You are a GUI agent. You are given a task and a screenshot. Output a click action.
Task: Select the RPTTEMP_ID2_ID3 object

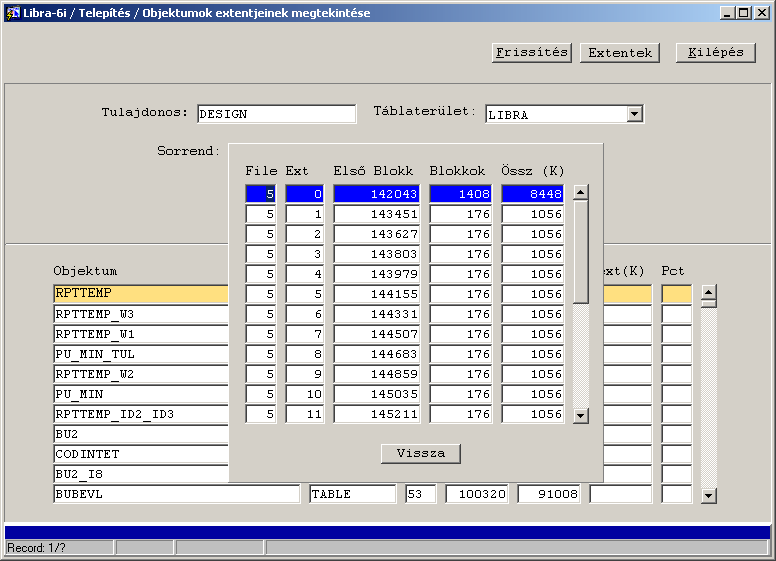coord(141,414)
